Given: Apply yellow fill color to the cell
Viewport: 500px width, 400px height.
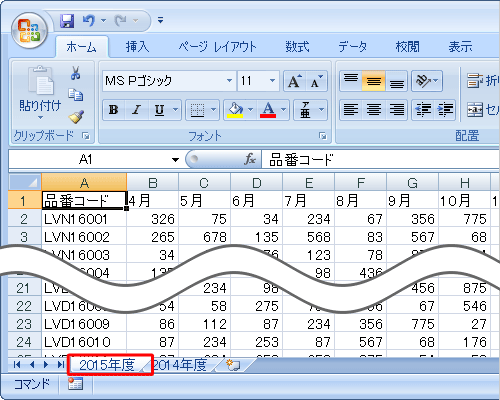Looking at the screenshot, I should tap(235, 110).
